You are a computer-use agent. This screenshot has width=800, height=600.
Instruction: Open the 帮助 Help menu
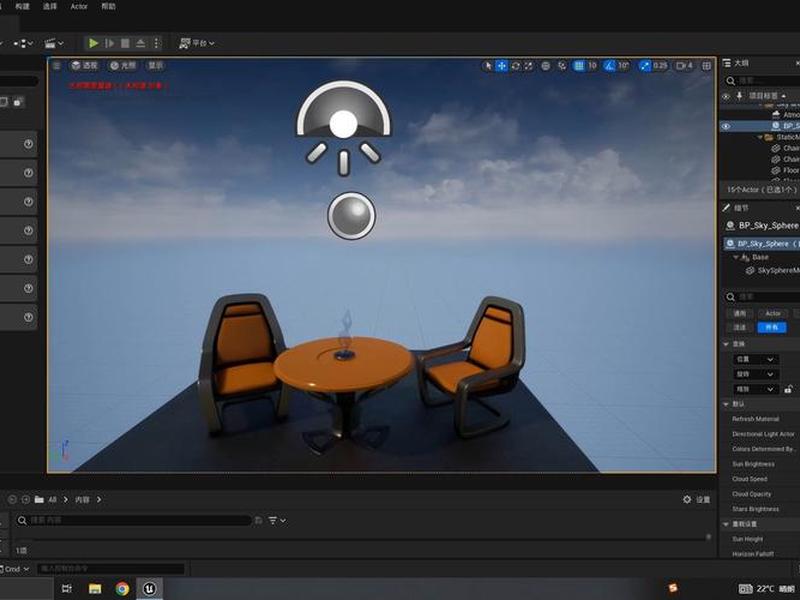tap(108, 7)
